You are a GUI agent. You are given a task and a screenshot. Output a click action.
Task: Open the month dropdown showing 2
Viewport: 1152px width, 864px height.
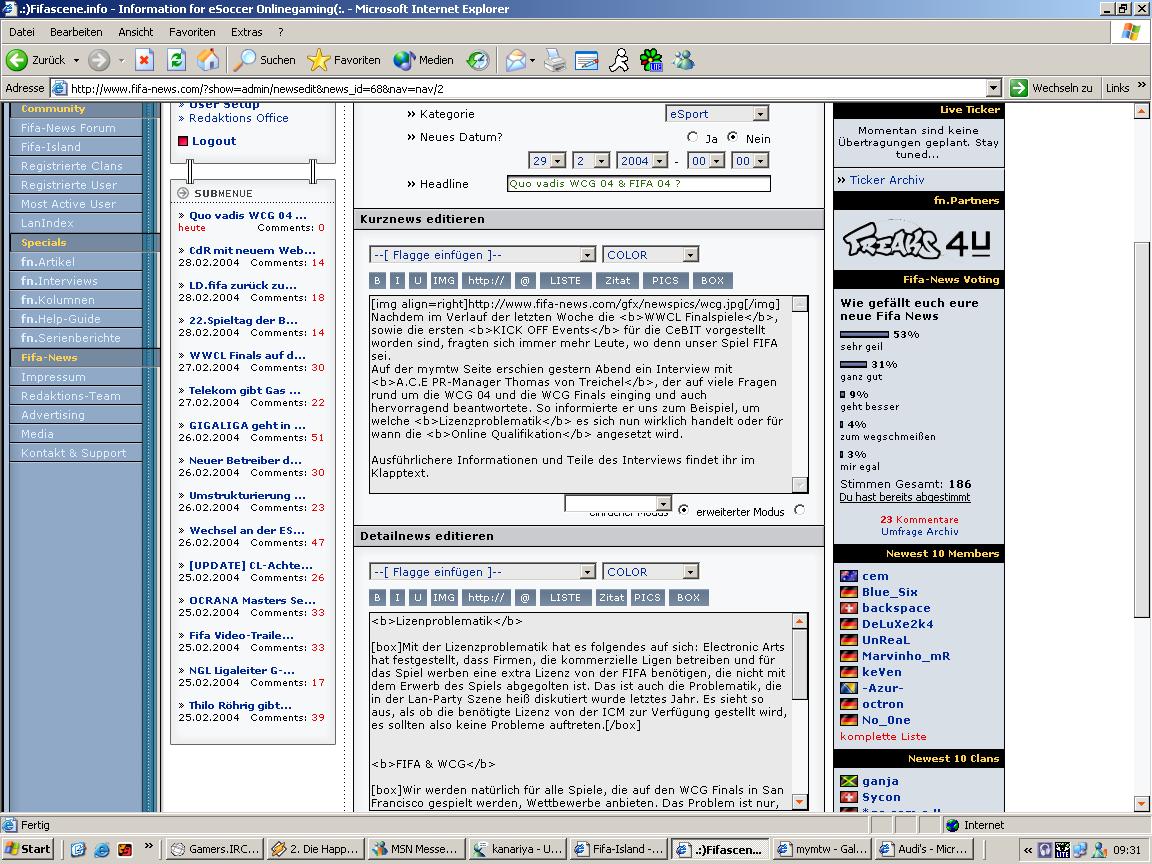tap(591, 161)
